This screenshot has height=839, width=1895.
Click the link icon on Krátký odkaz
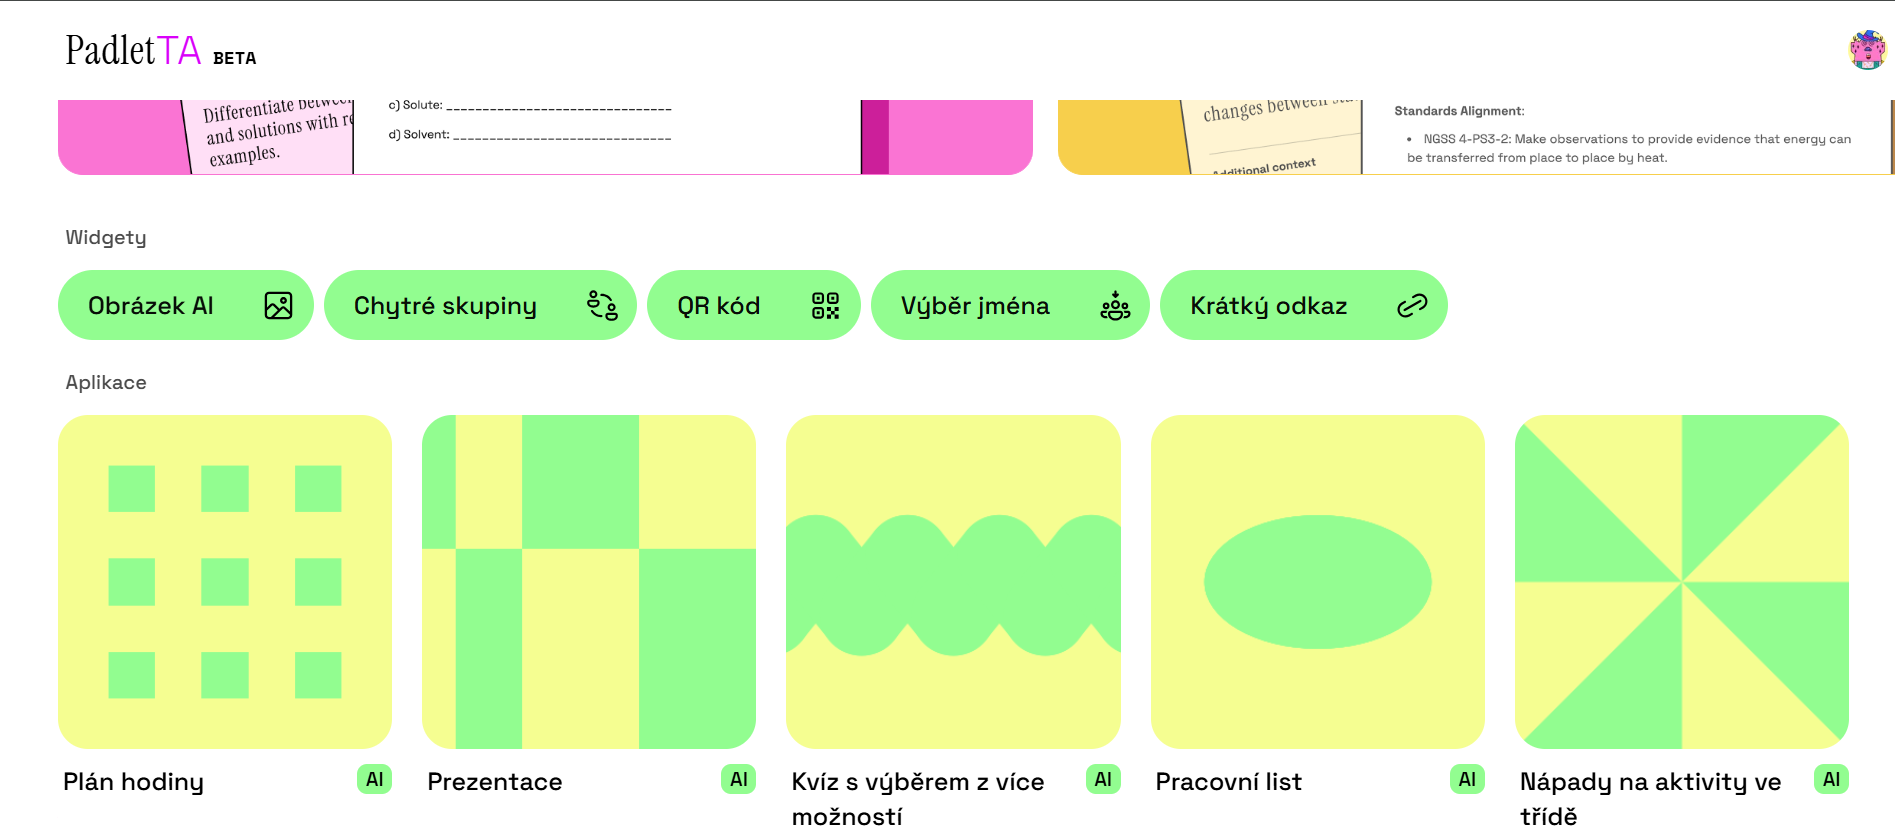click(1412, 305)
